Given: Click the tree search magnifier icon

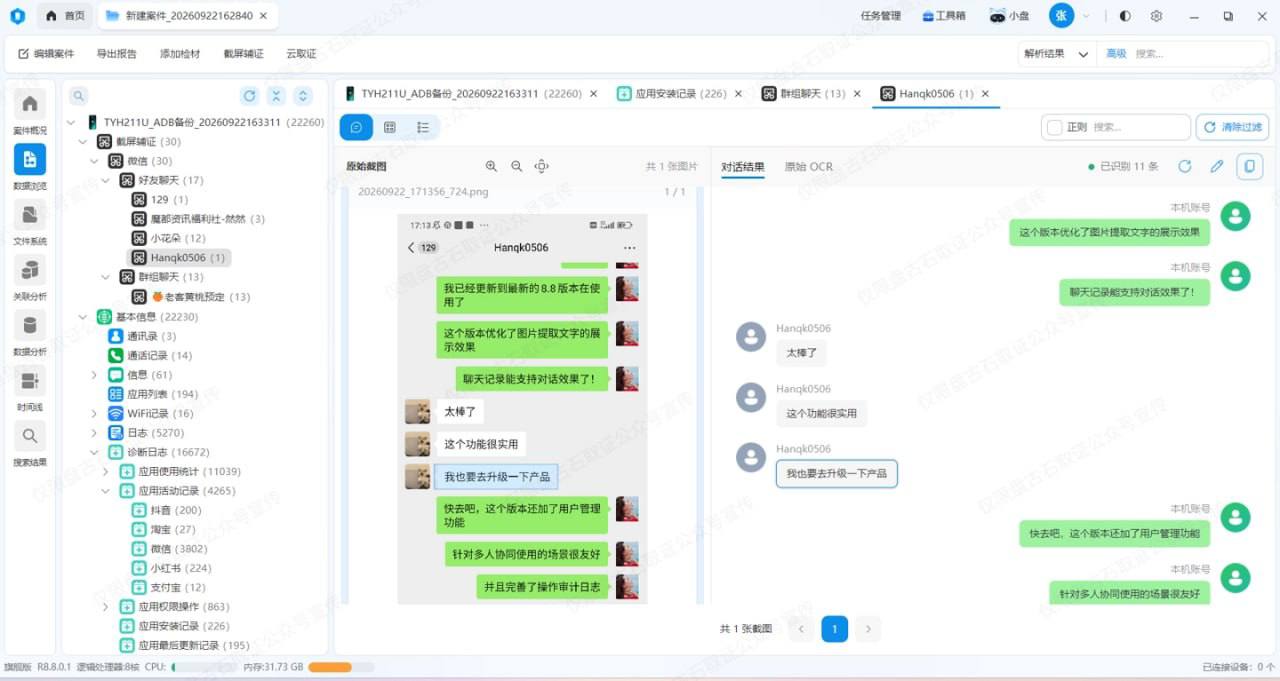Looking at the screenshot, I should pyautogui.click(x=79, y=96).
